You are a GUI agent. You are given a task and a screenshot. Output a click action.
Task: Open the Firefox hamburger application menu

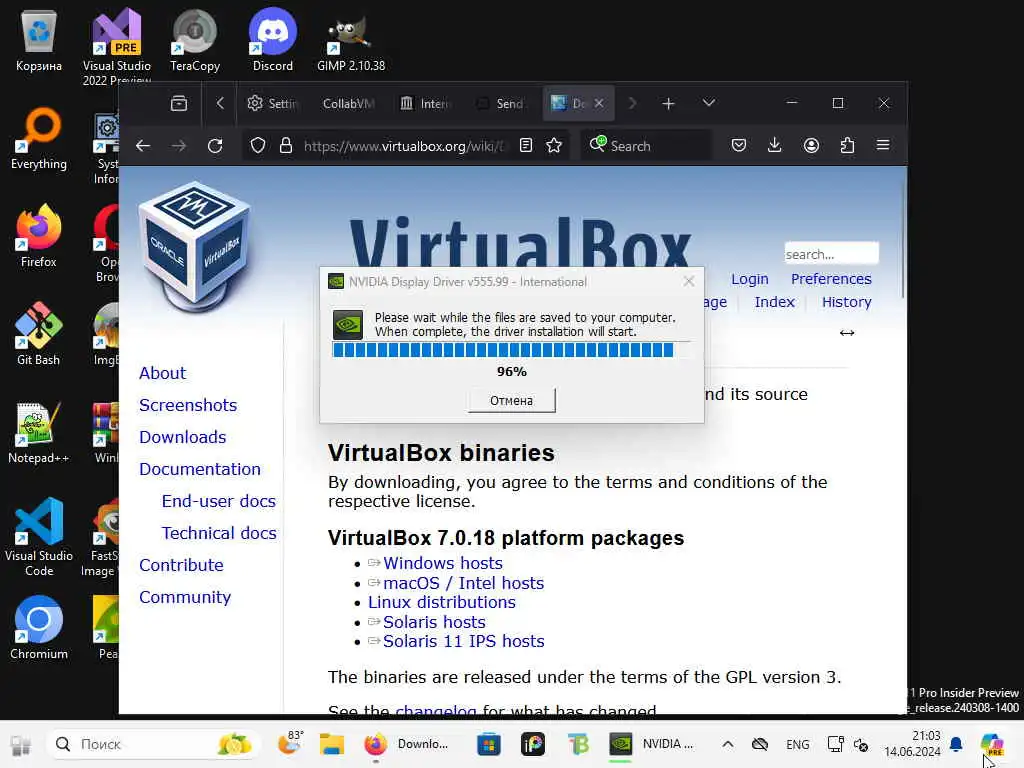click(x=883, y=145)
